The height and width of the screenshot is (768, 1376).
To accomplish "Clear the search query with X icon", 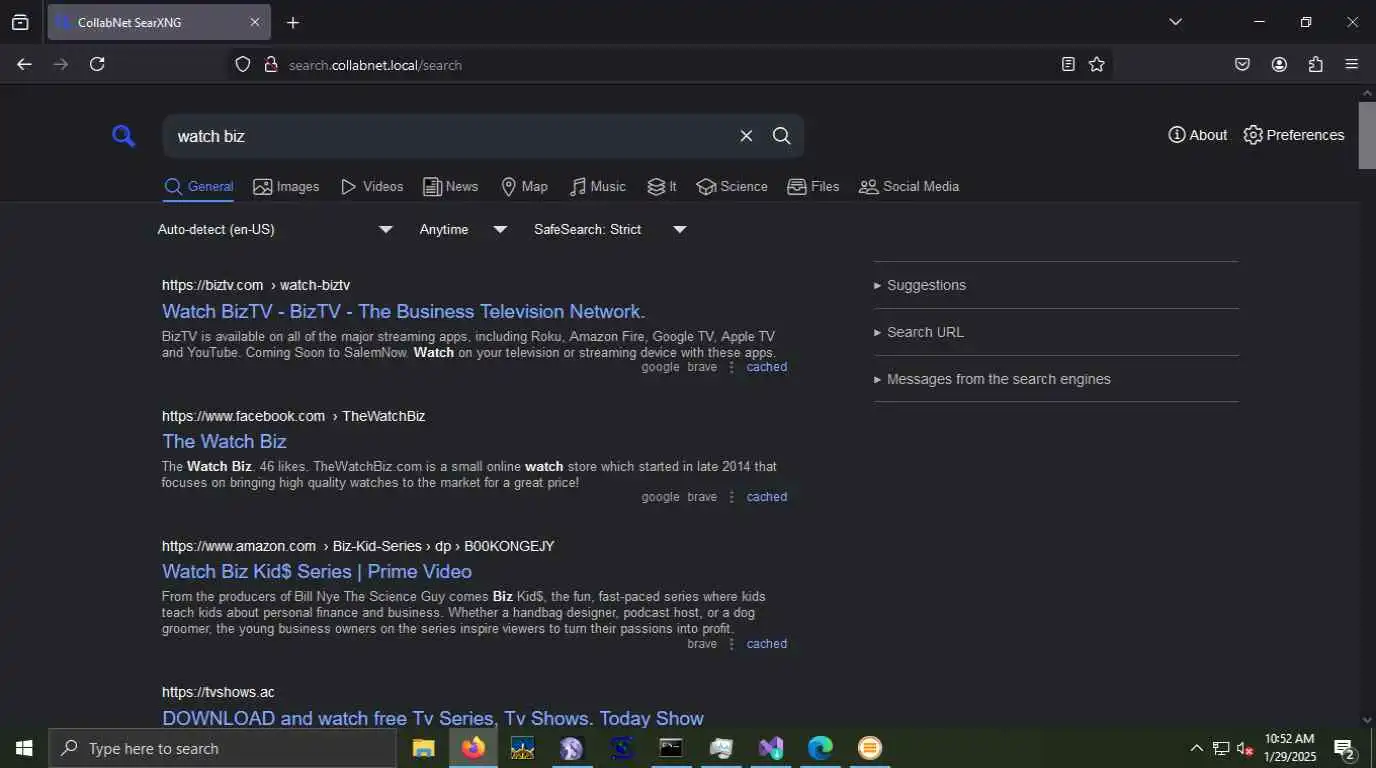I will pyautogui.click(x=746, y=136).
